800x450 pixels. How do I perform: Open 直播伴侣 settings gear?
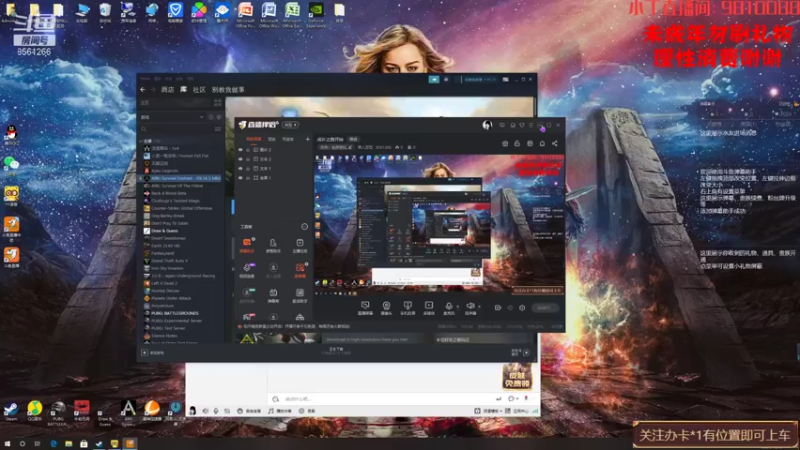(x=522, y=308)
